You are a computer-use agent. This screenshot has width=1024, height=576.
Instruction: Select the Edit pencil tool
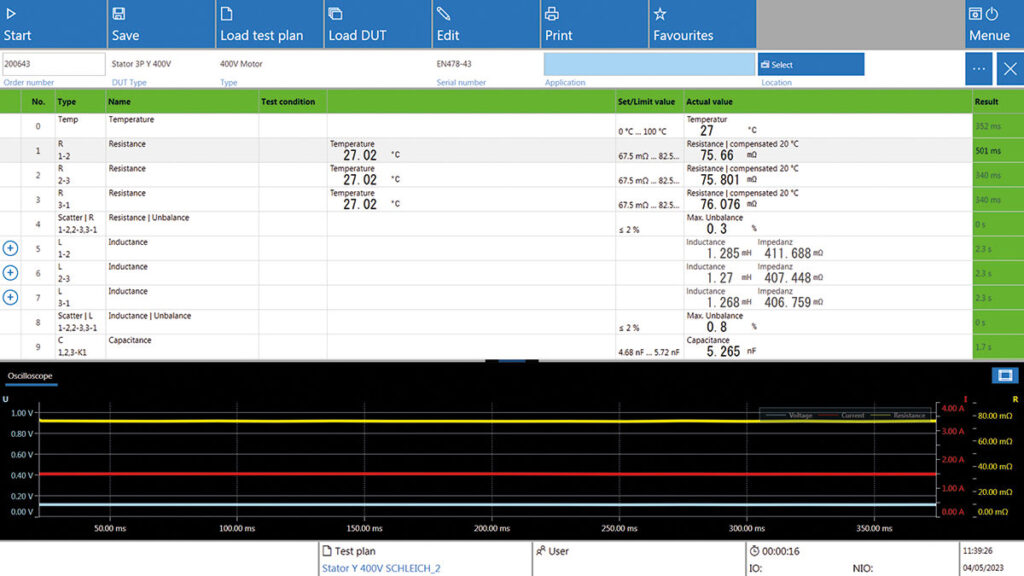point(443,14)
